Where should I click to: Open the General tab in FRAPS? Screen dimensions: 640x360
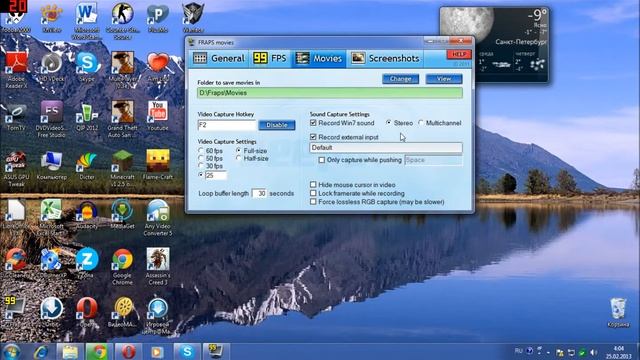click(x=219, y=58)
